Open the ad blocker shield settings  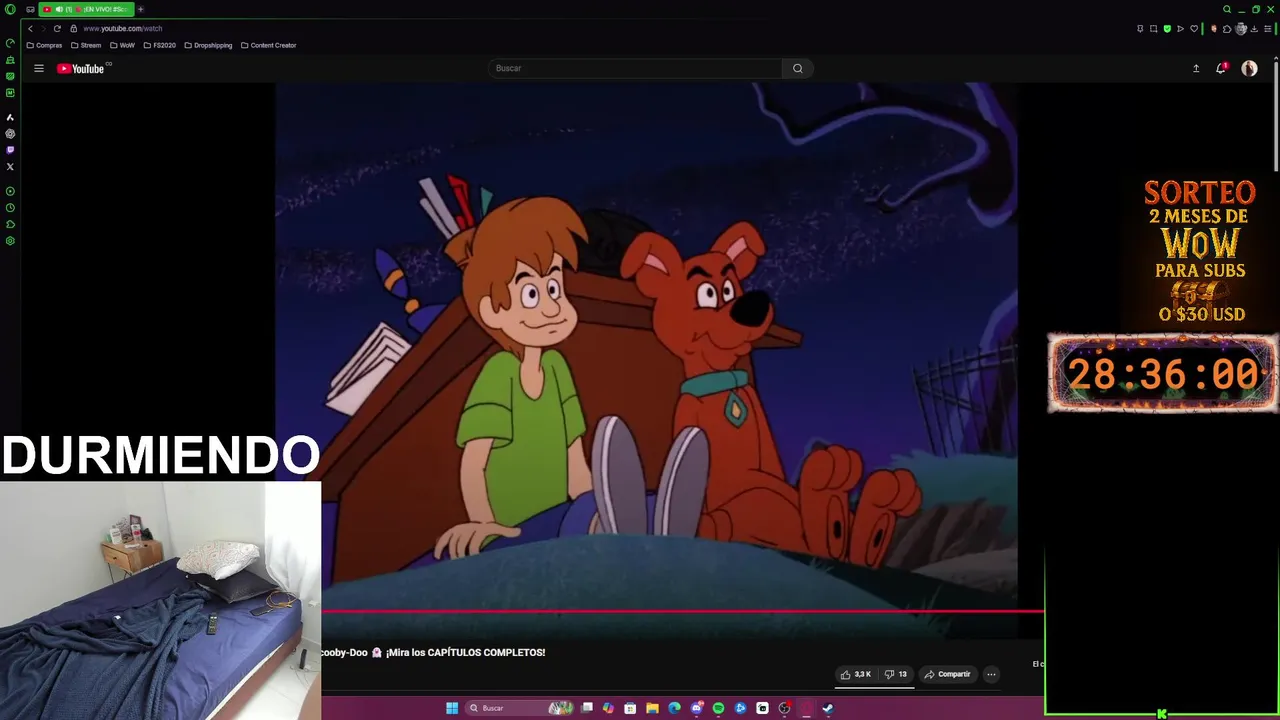pyautogui.click(x=1167, y=28)
